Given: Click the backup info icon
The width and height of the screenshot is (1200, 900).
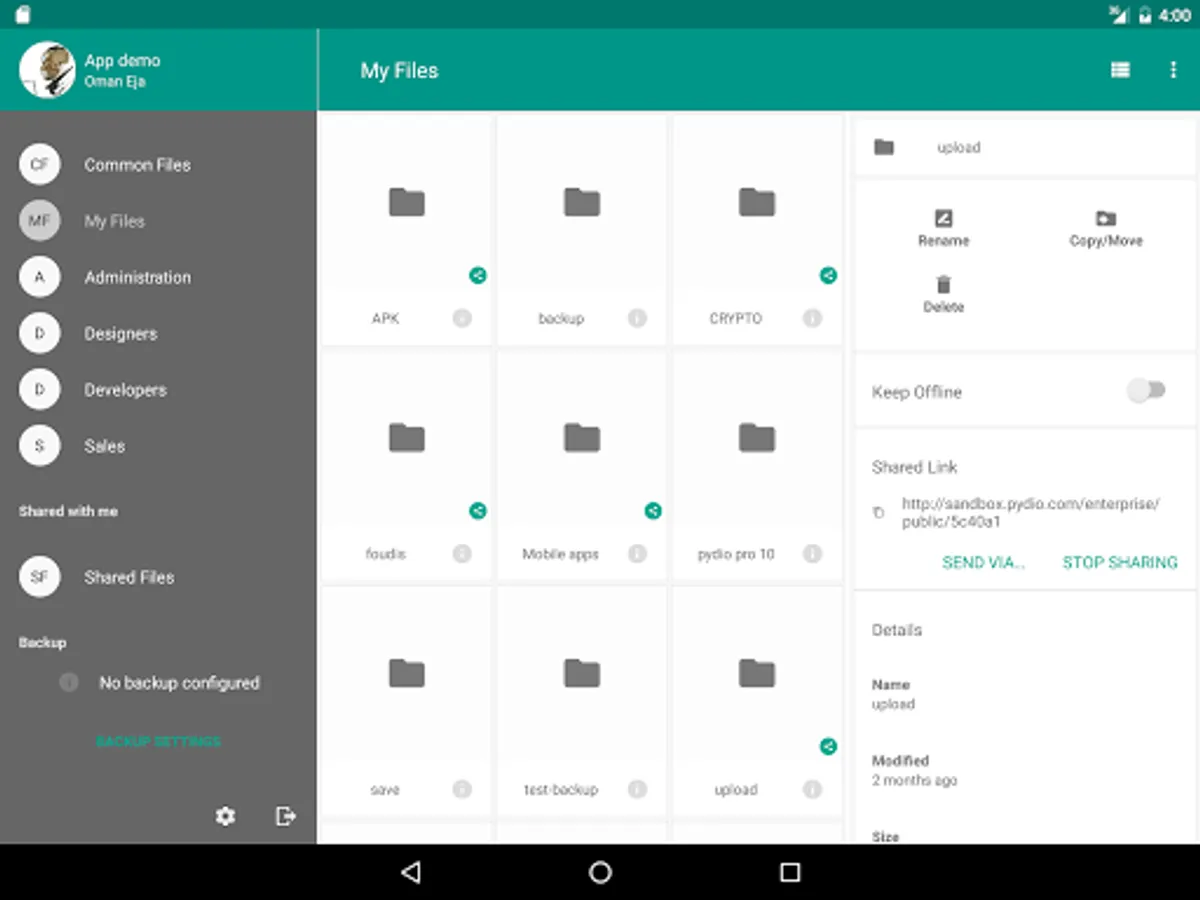Looking at the screenshot, I should tap(69, 683).
